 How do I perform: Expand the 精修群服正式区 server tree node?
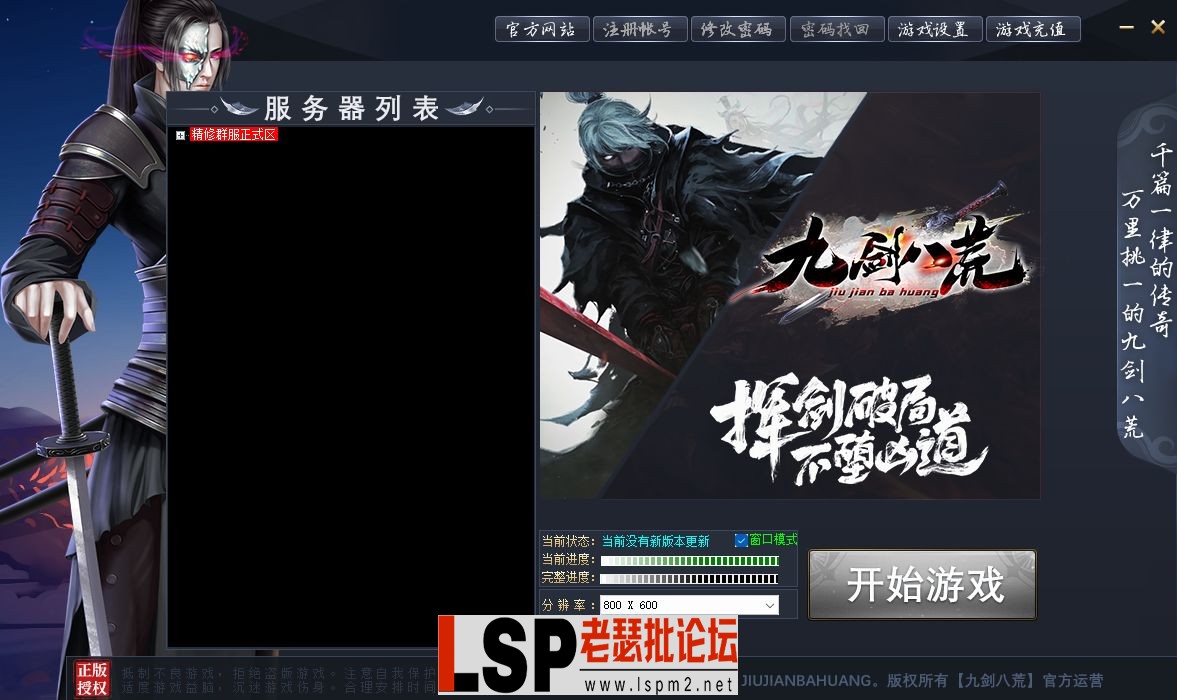click(x=180, y=136)
